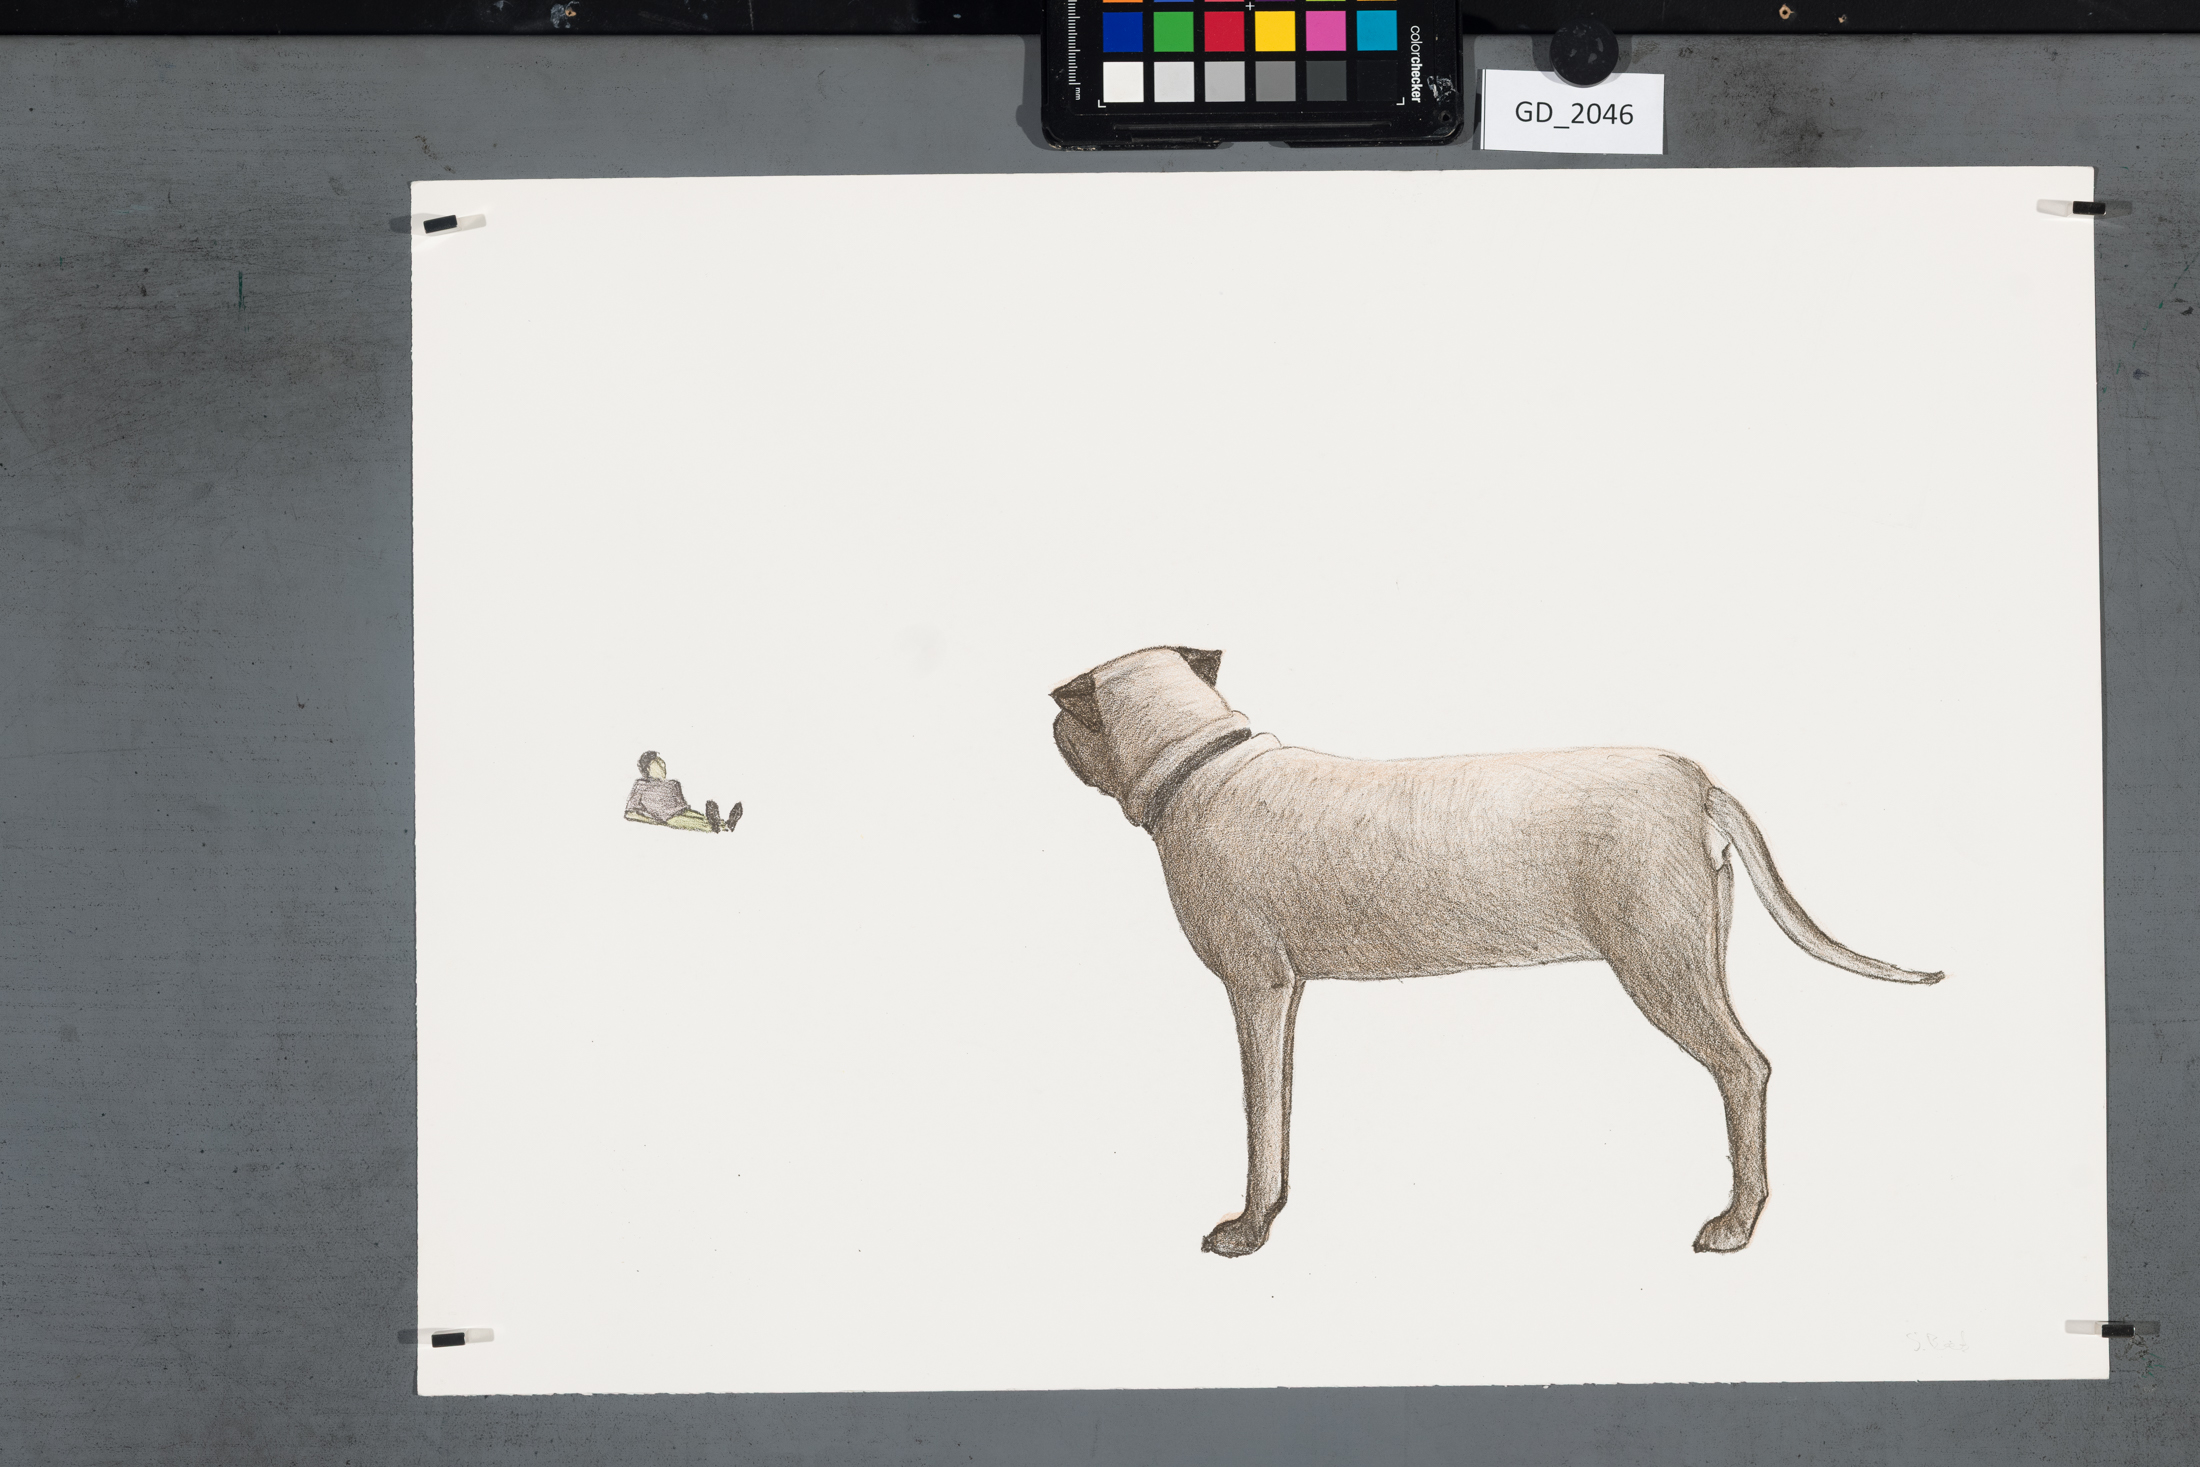Viewport: 2200px width, 1467px height.
Task: Click the white grayscale patch
Action: 1123,82
